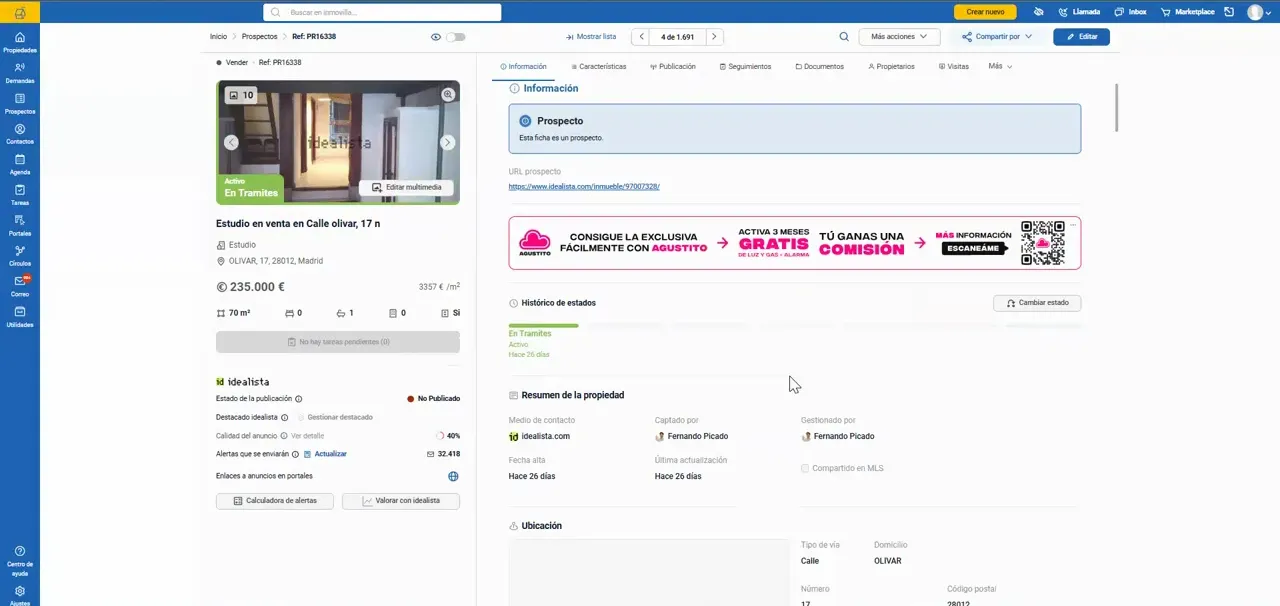Click the Editar button
The height and width of the screenshot is (606, 1280).
(1081, 36)
